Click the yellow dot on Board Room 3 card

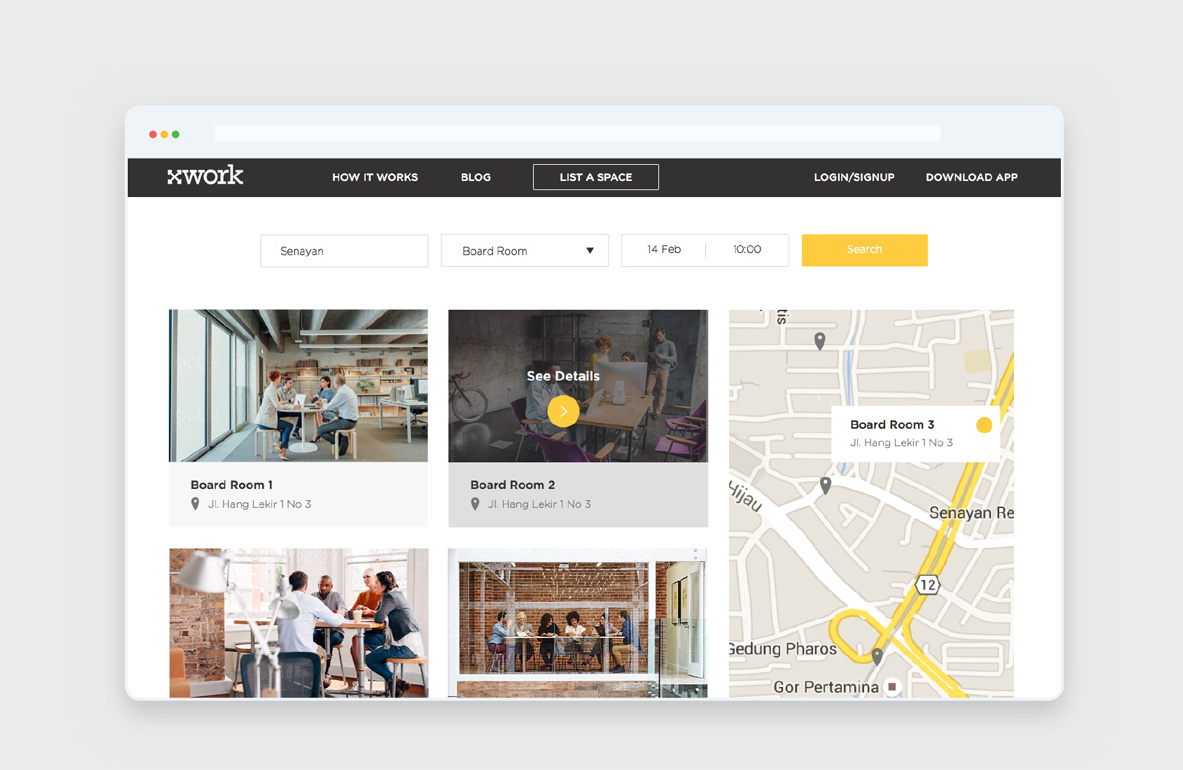984,425
